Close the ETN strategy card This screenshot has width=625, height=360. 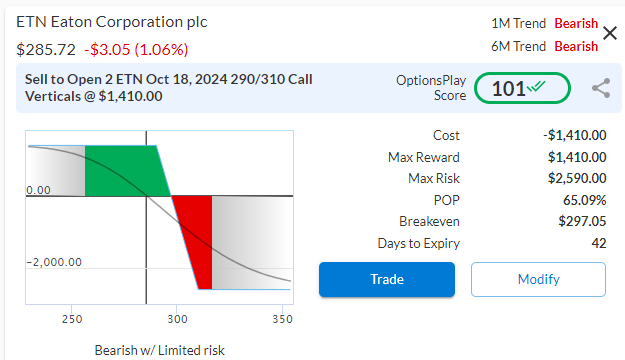point(610,33)
